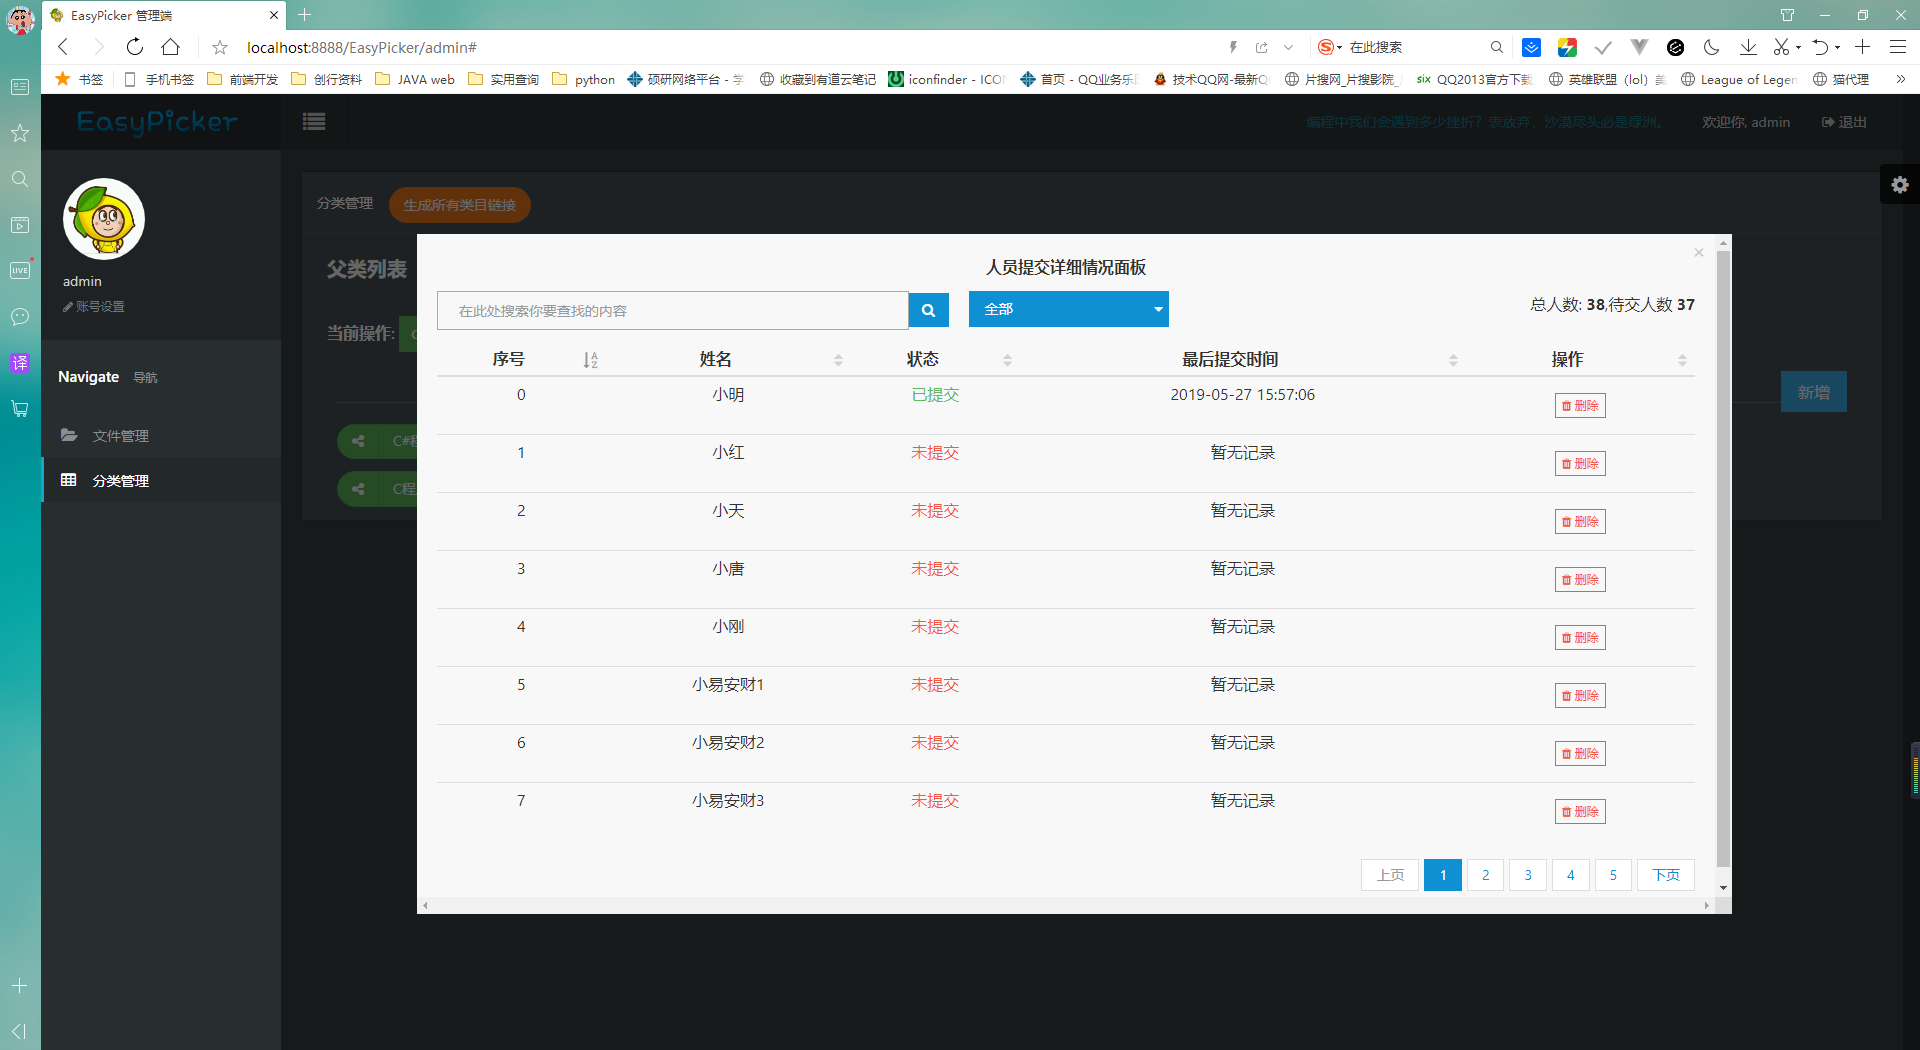
Task: Focus the search content input field
Action: pos(672,310)
